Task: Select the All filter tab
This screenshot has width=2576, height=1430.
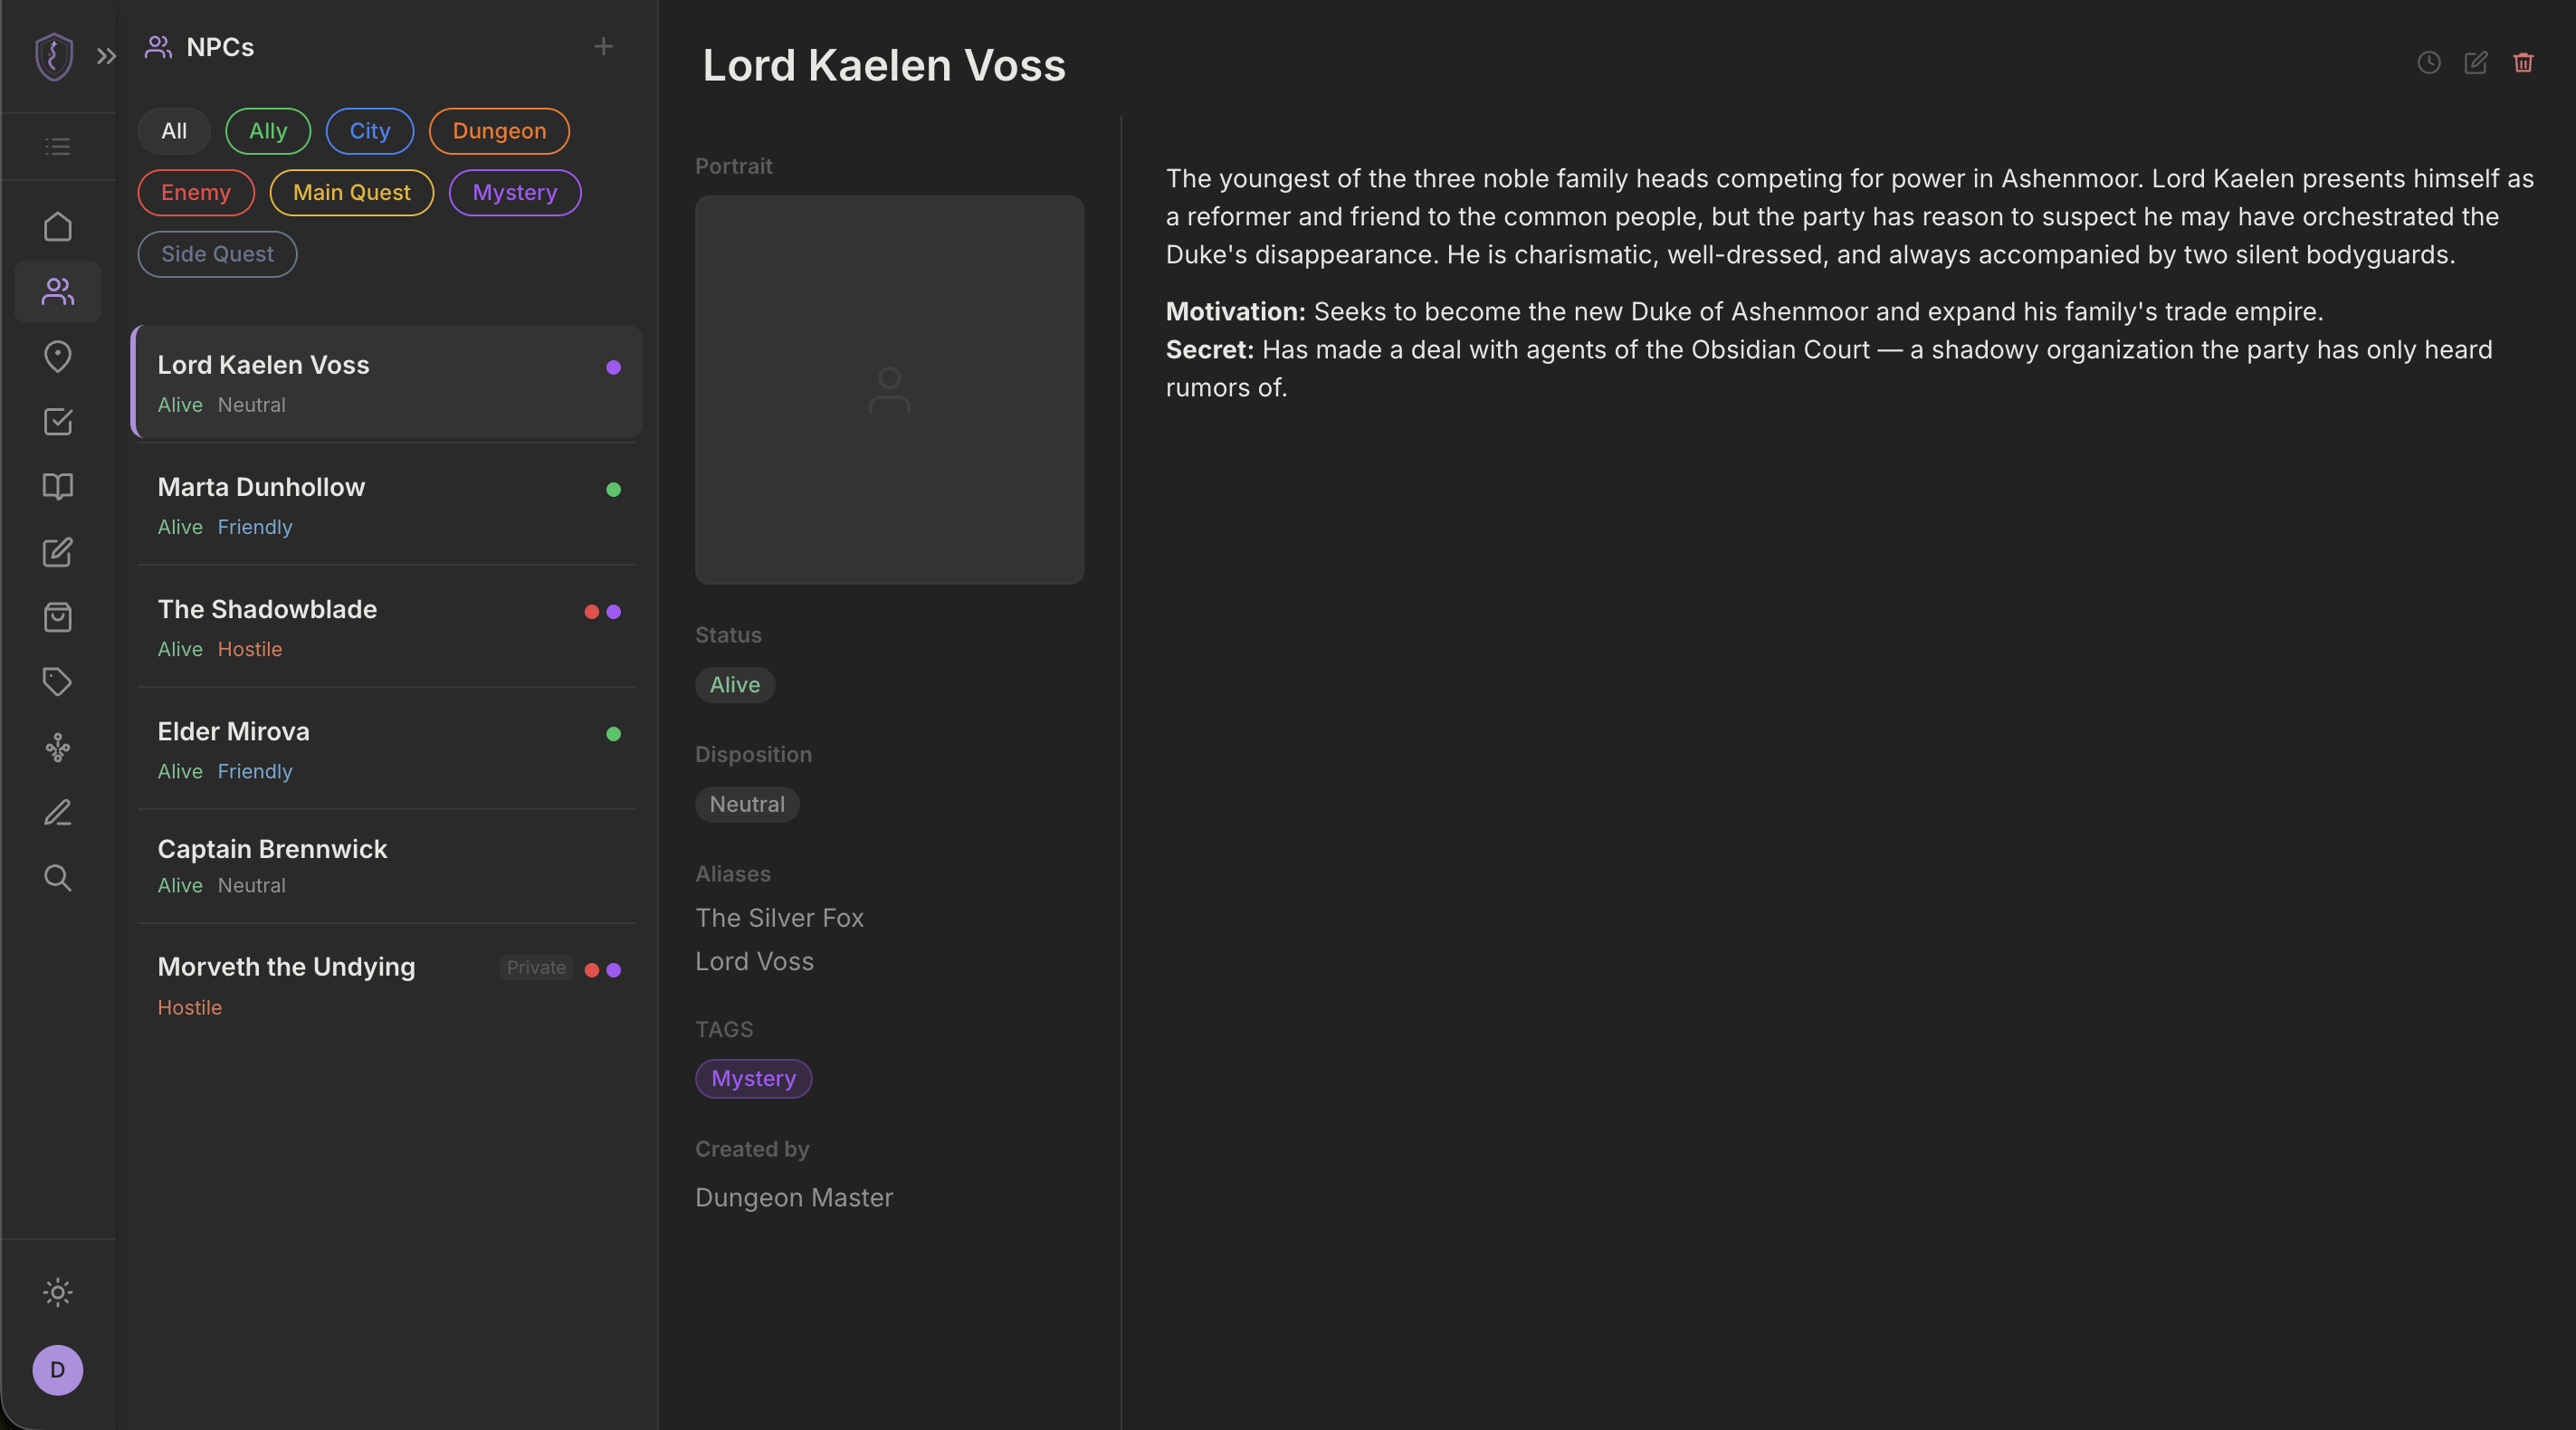Action: (x=174, y=131)
